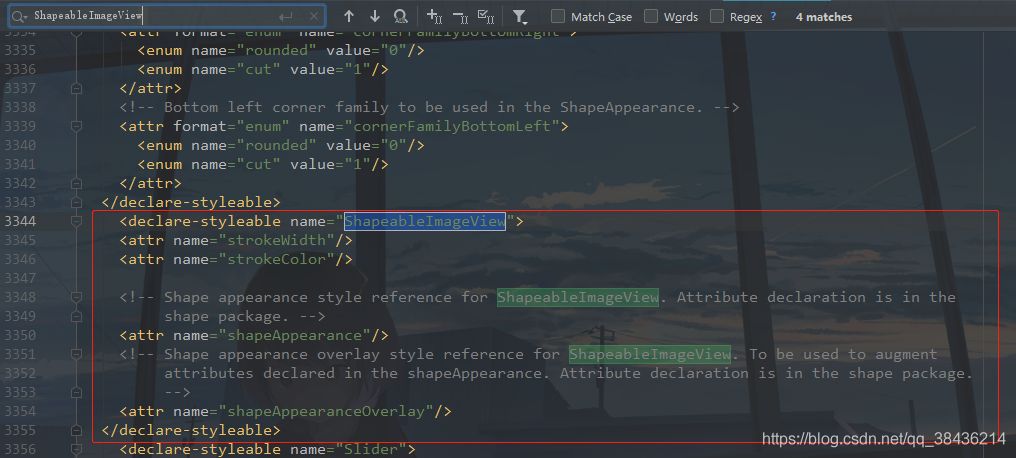This screenshot has height=458, width=1016.
Task: Collapse fold marker at line 3342
Action: [x=76, y=183]
